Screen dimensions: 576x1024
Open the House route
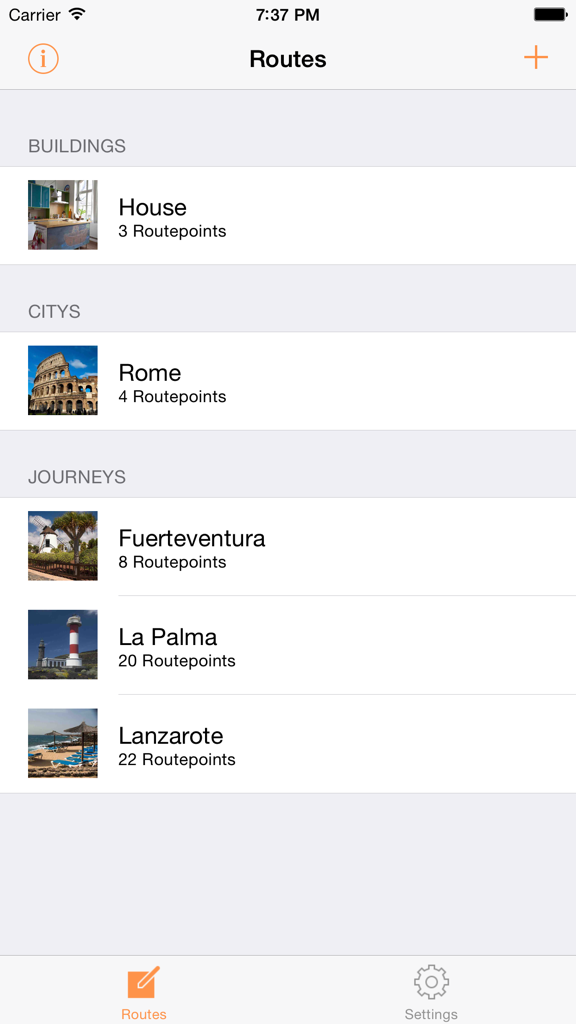pos(288,215)
